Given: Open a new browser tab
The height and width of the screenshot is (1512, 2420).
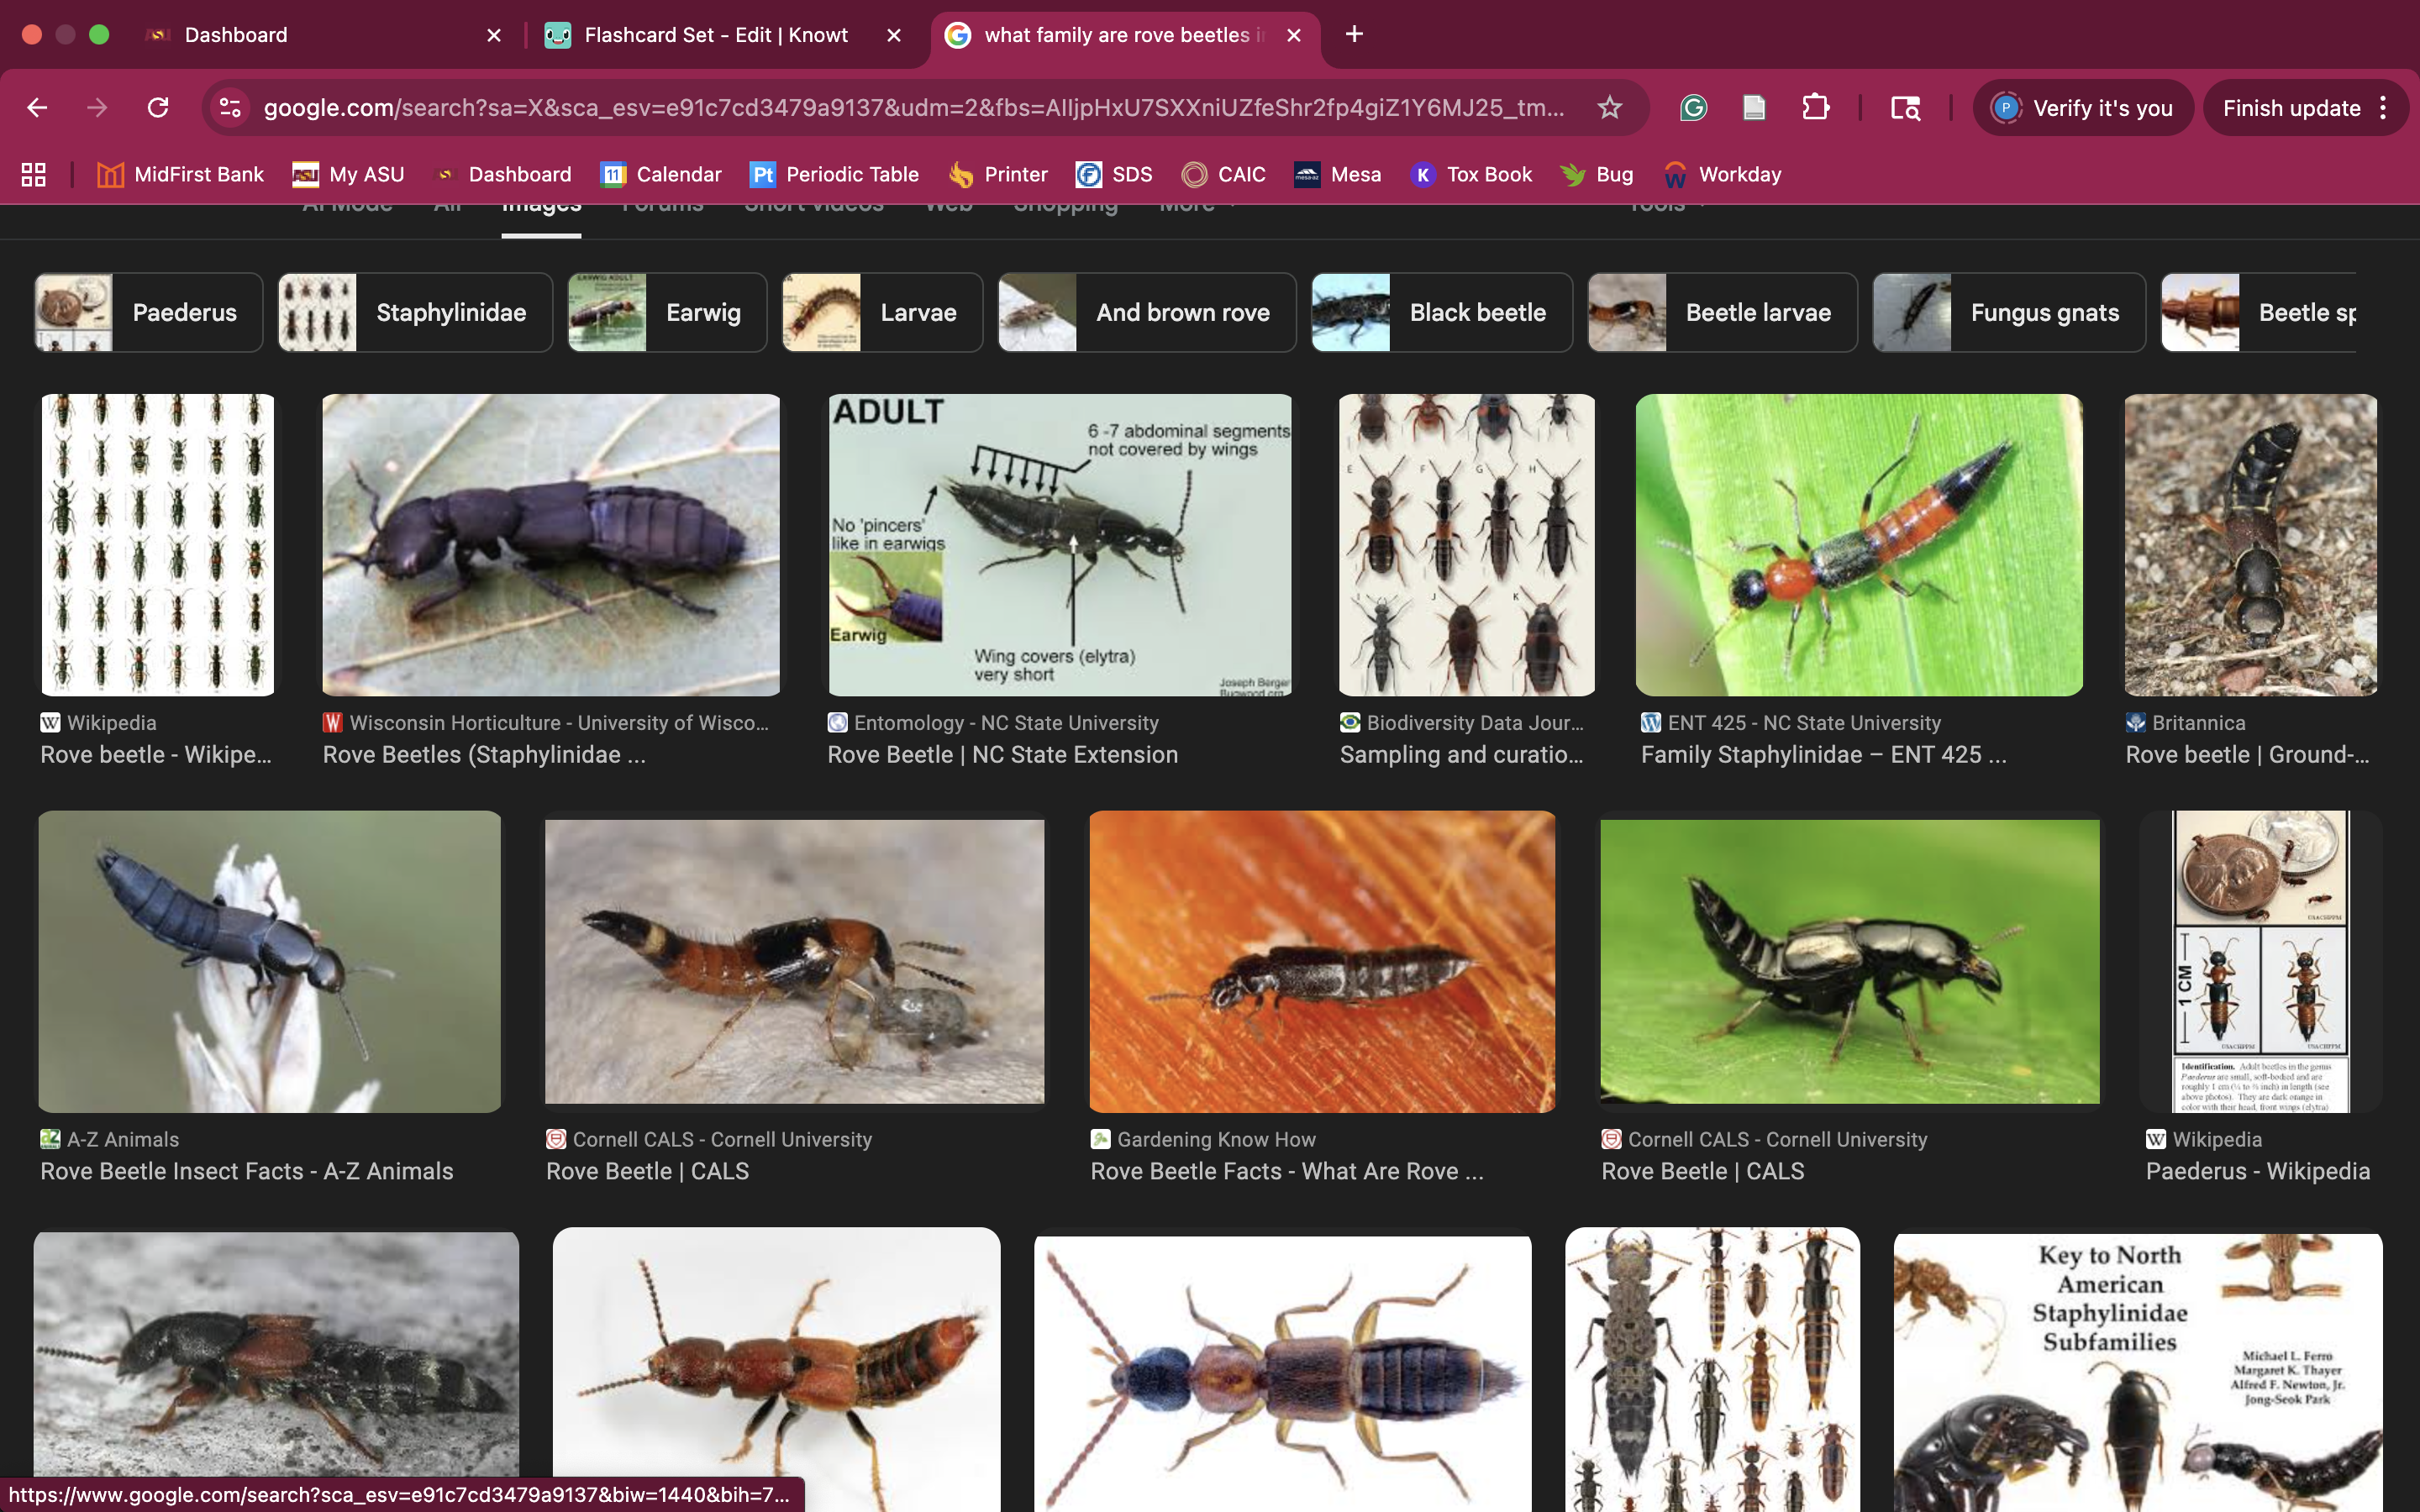Looking at the screenshot, I should tap(1354, 35).
